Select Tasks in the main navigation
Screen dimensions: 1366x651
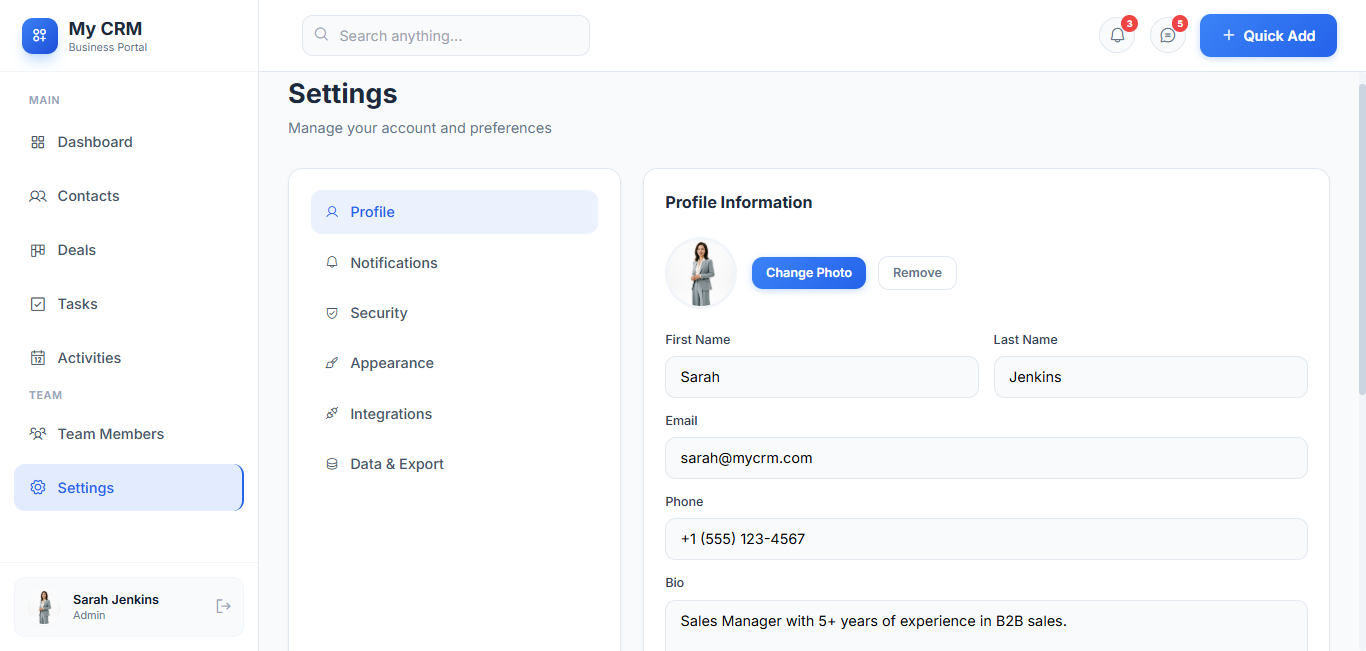[77, 304]
